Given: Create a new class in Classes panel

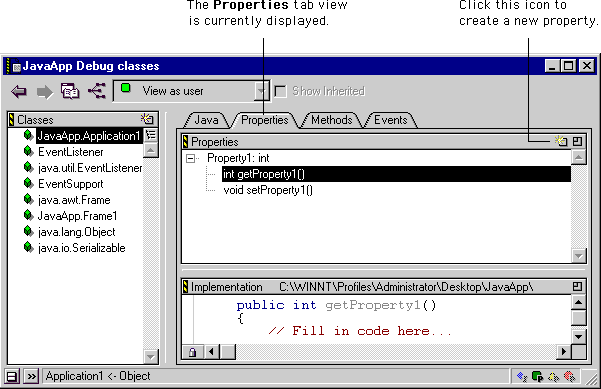Looking at the screenshot, I should click(147, 119).
